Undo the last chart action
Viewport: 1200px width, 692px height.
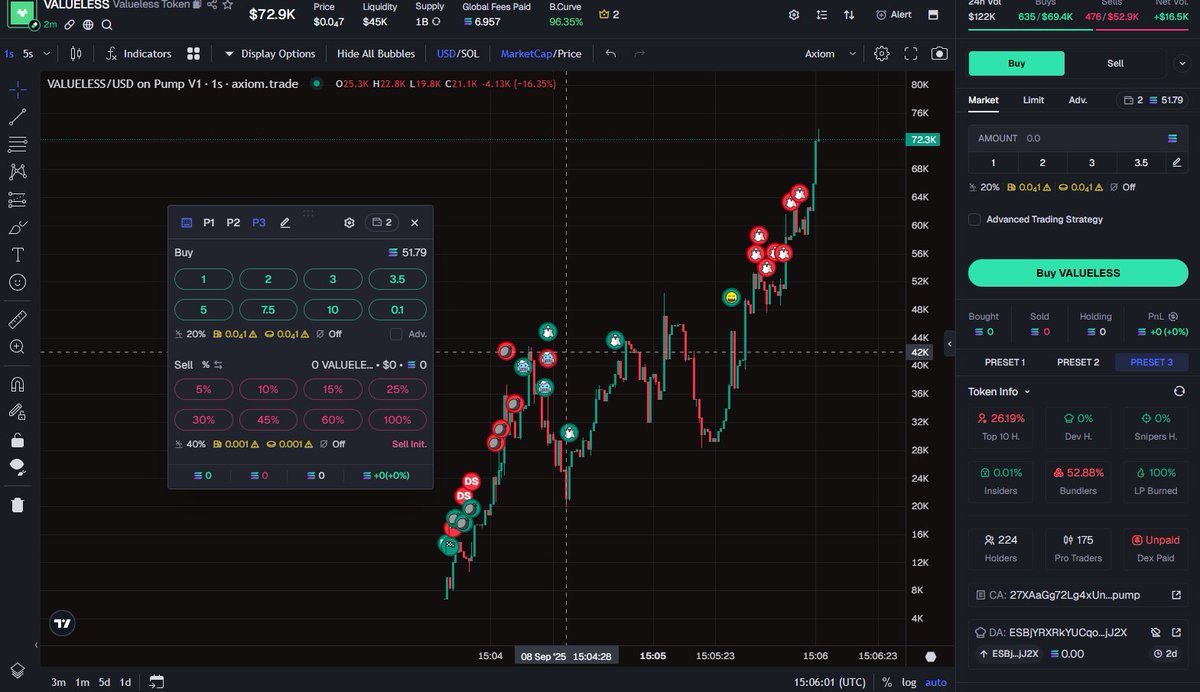(x=611, y=54)
